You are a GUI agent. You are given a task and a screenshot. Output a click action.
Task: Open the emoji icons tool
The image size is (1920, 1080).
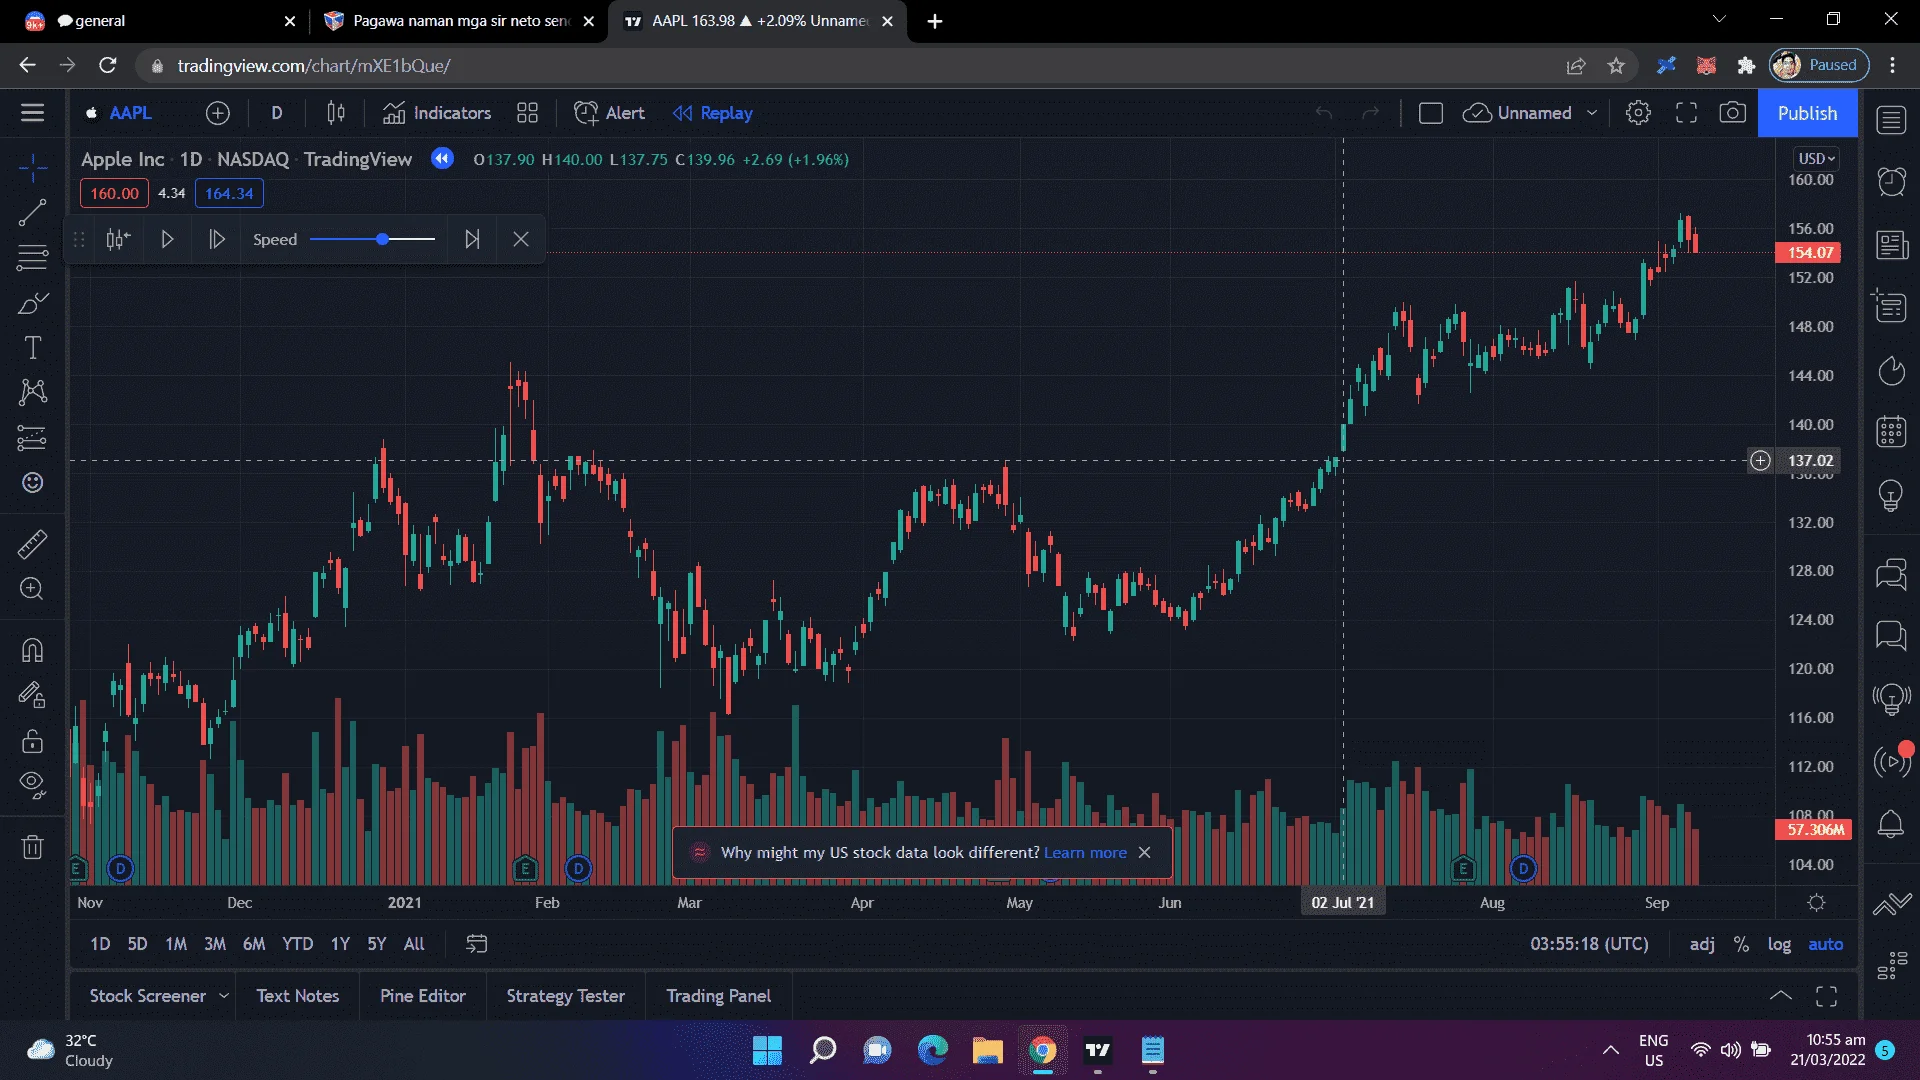point(32,483)
